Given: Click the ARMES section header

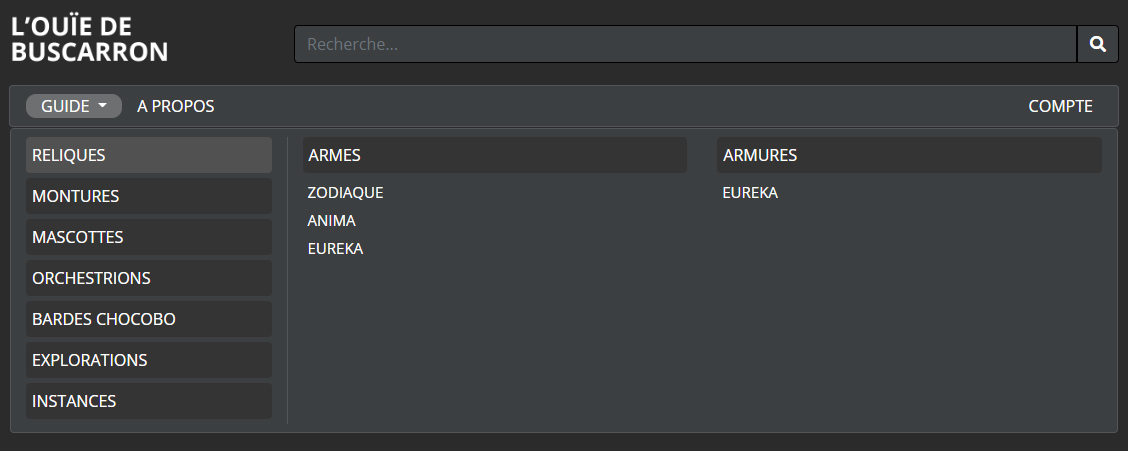Looking at the screenshot, I should tap(494, 155).
